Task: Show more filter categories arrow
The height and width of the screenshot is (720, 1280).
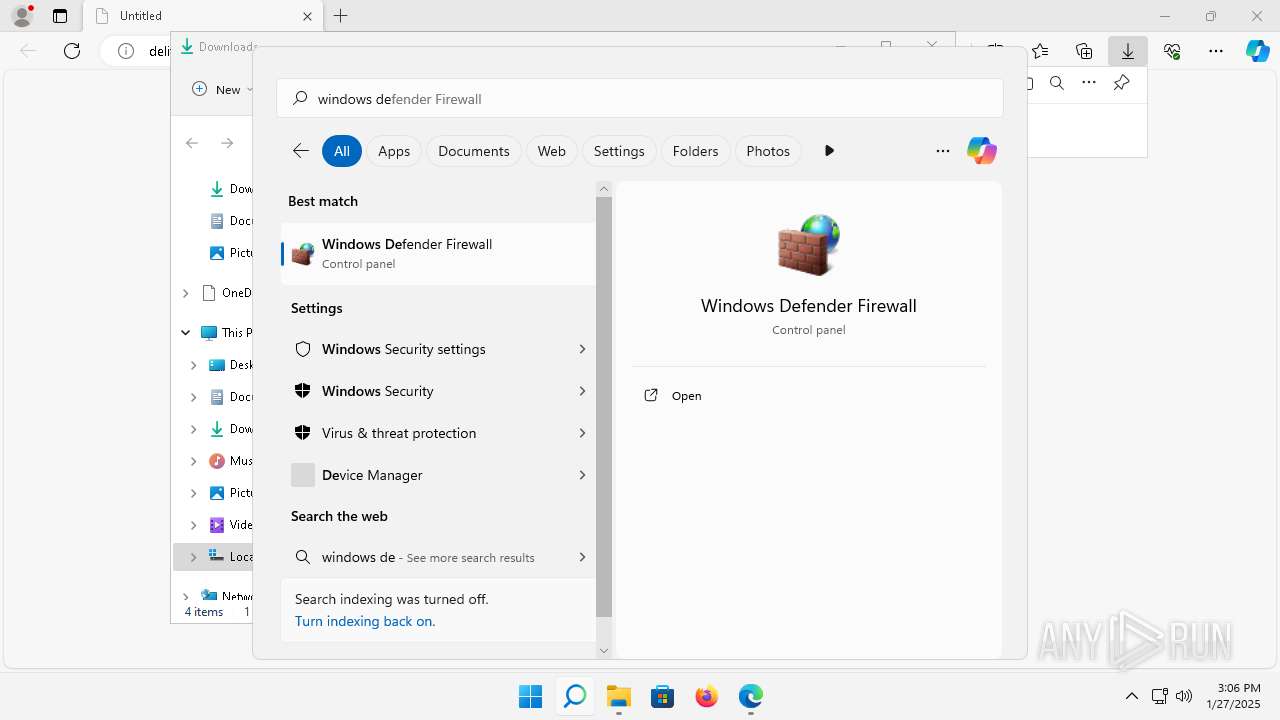Action: pyautogui.click(x=829, y=151)
